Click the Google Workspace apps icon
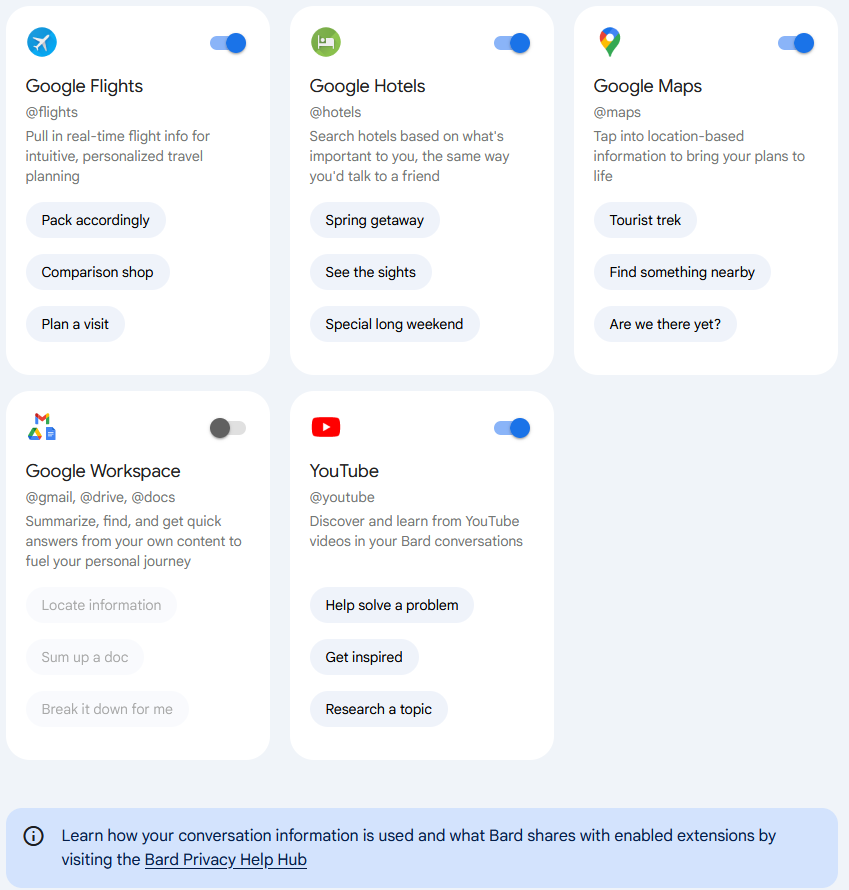This screenshot has height=890, width=849. coord(42,427)
